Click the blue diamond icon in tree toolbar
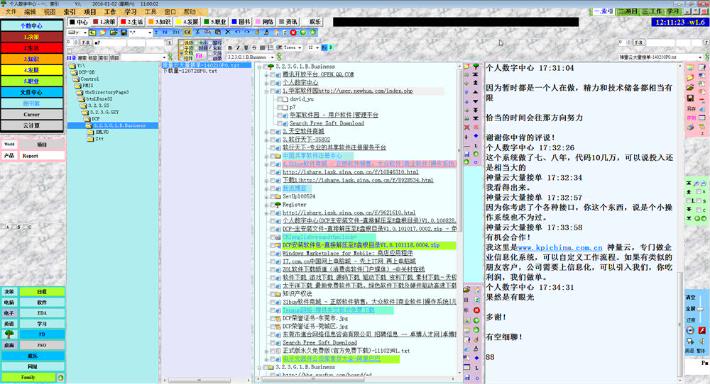 tap(476, 136)
